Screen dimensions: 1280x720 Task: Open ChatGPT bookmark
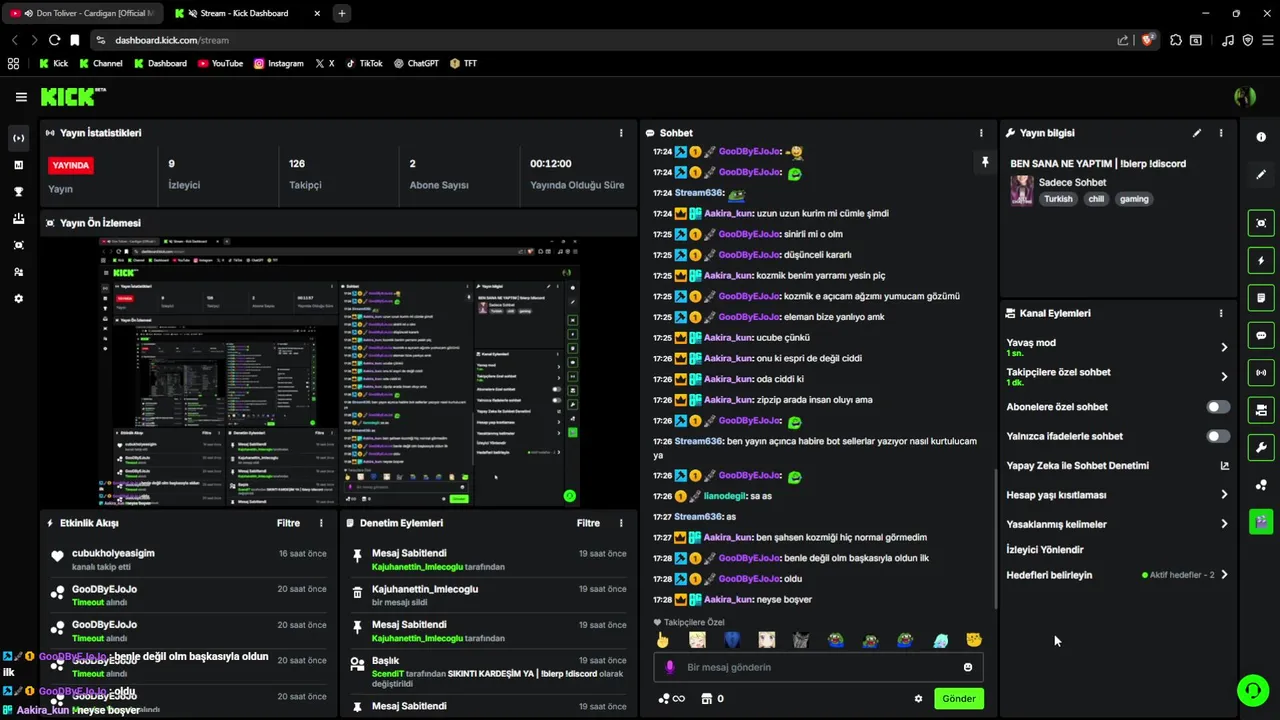(416, 63)
